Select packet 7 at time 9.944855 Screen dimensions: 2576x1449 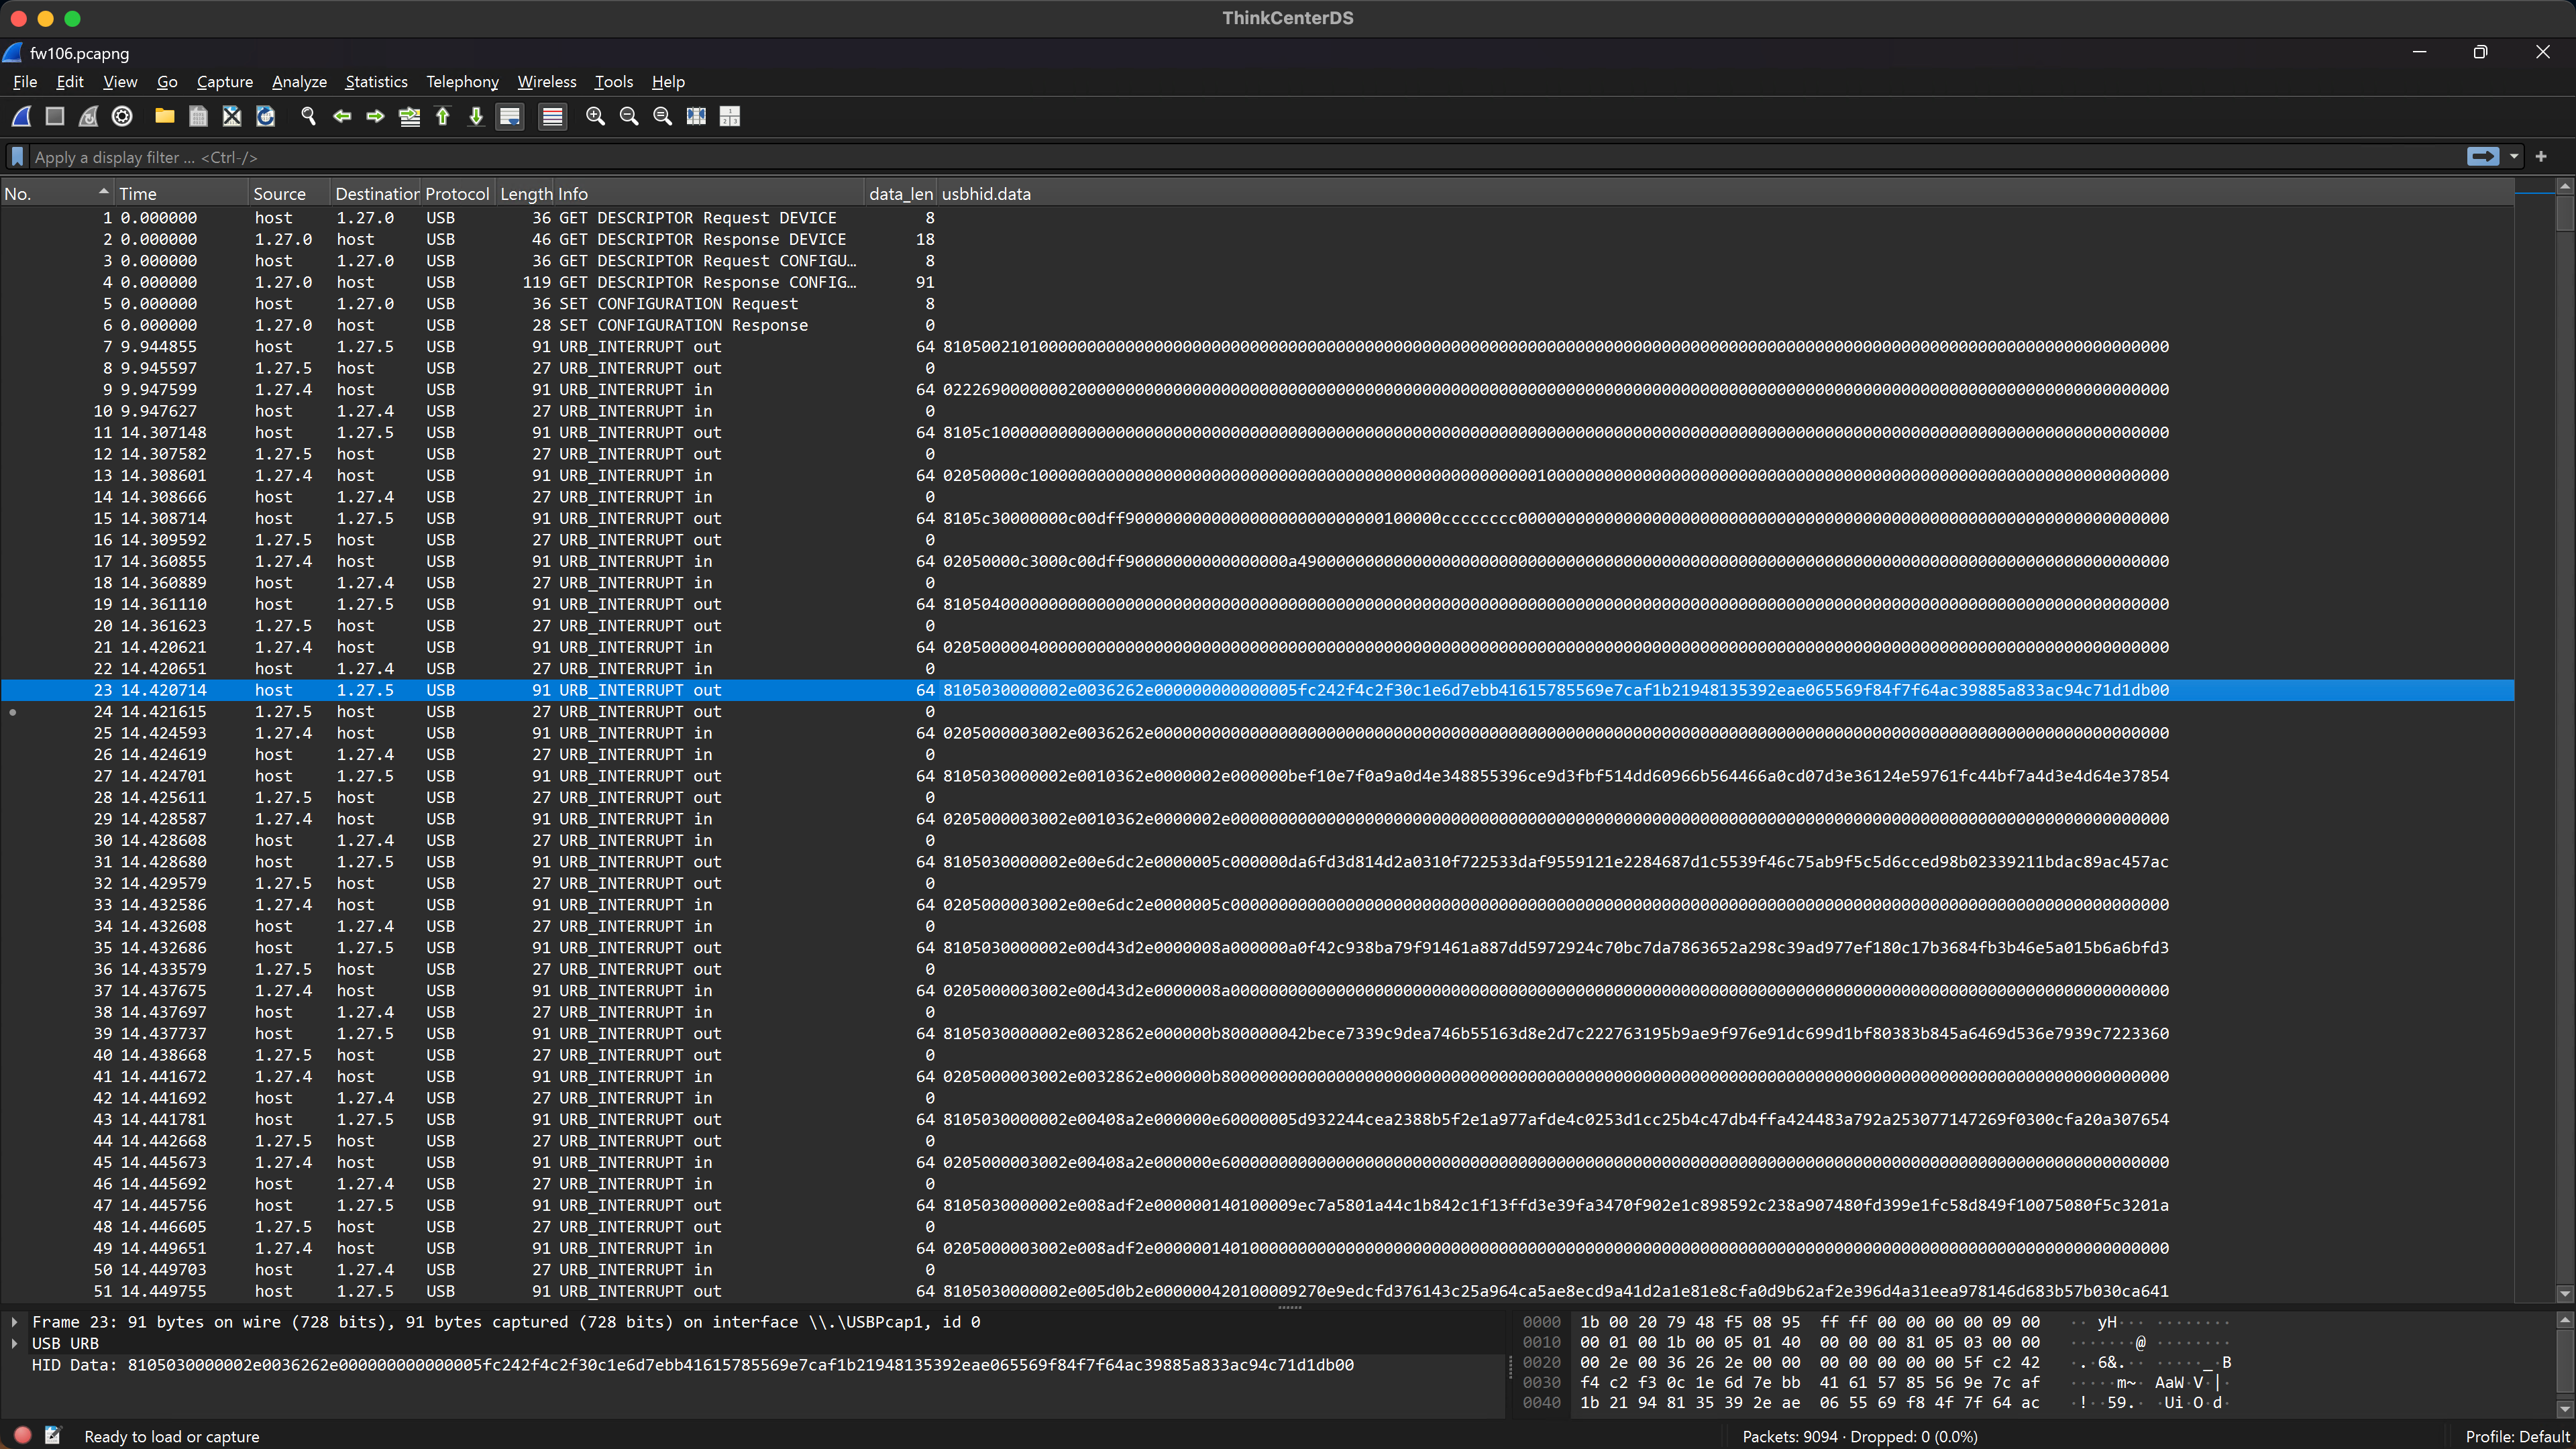point(1256,347)
